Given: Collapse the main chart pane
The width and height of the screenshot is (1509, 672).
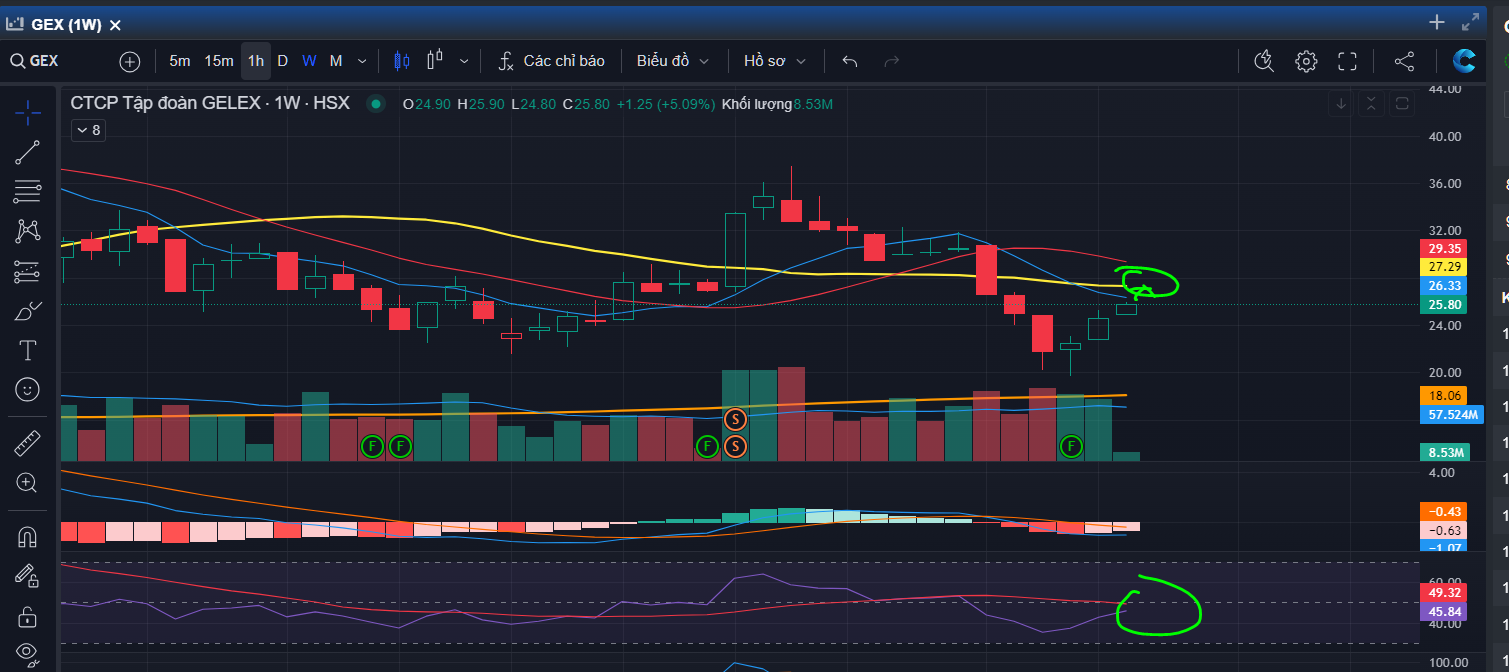Looking at the screenshot, I should [x=1372, y=103].
